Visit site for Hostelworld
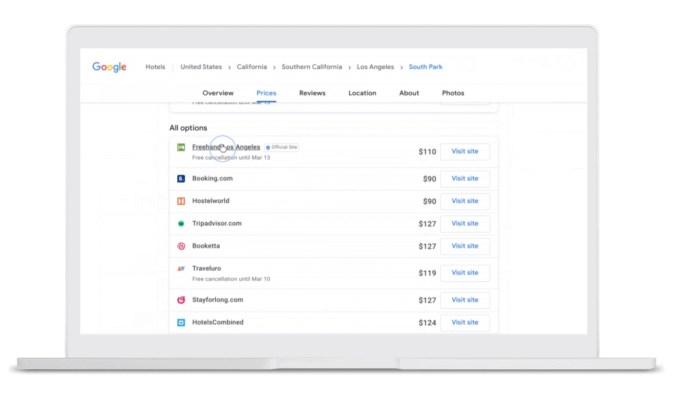This screenshot has height=400, width=680. pyautogui.click(x=465, y=201)
